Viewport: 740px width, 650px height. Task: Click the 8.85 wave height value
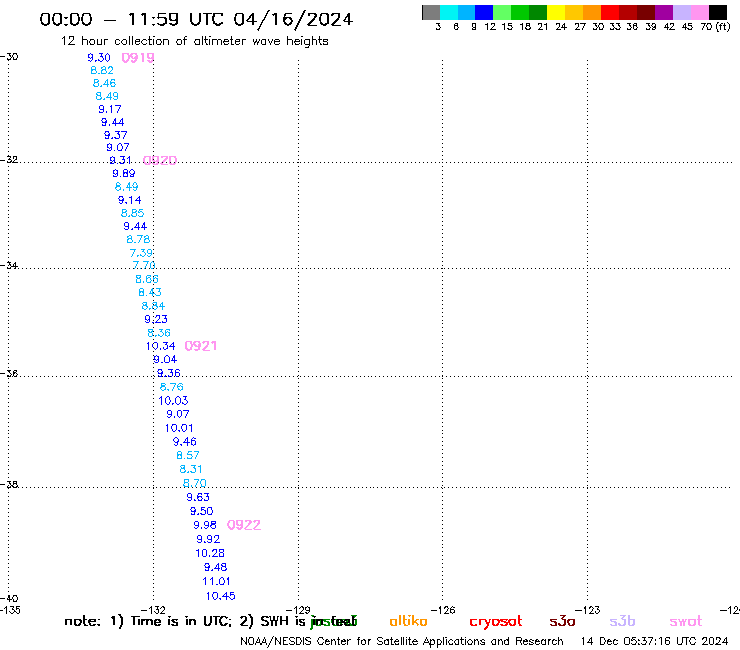pyautogui.click(x=132, y=213)
